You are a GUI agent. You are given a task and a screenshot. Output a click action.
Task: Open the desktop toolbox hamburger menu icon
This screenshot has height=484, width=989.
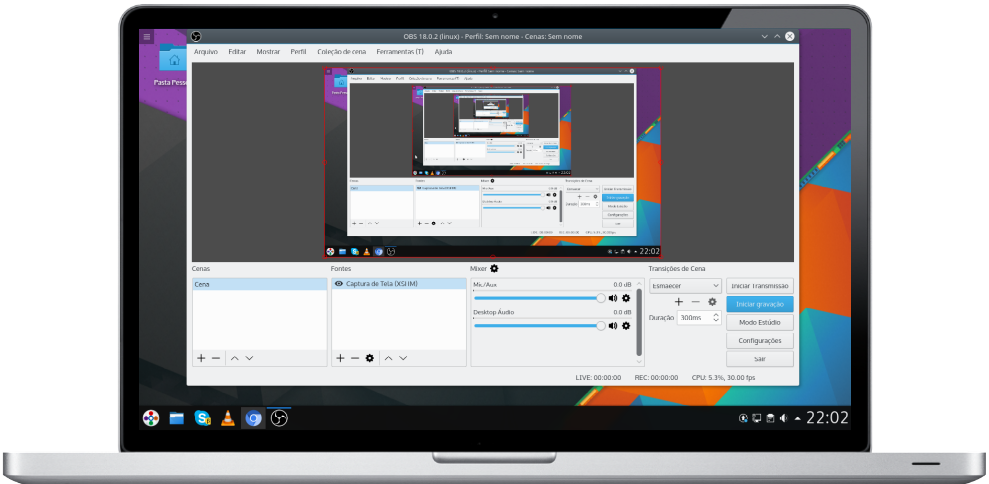tap(147, 36)
